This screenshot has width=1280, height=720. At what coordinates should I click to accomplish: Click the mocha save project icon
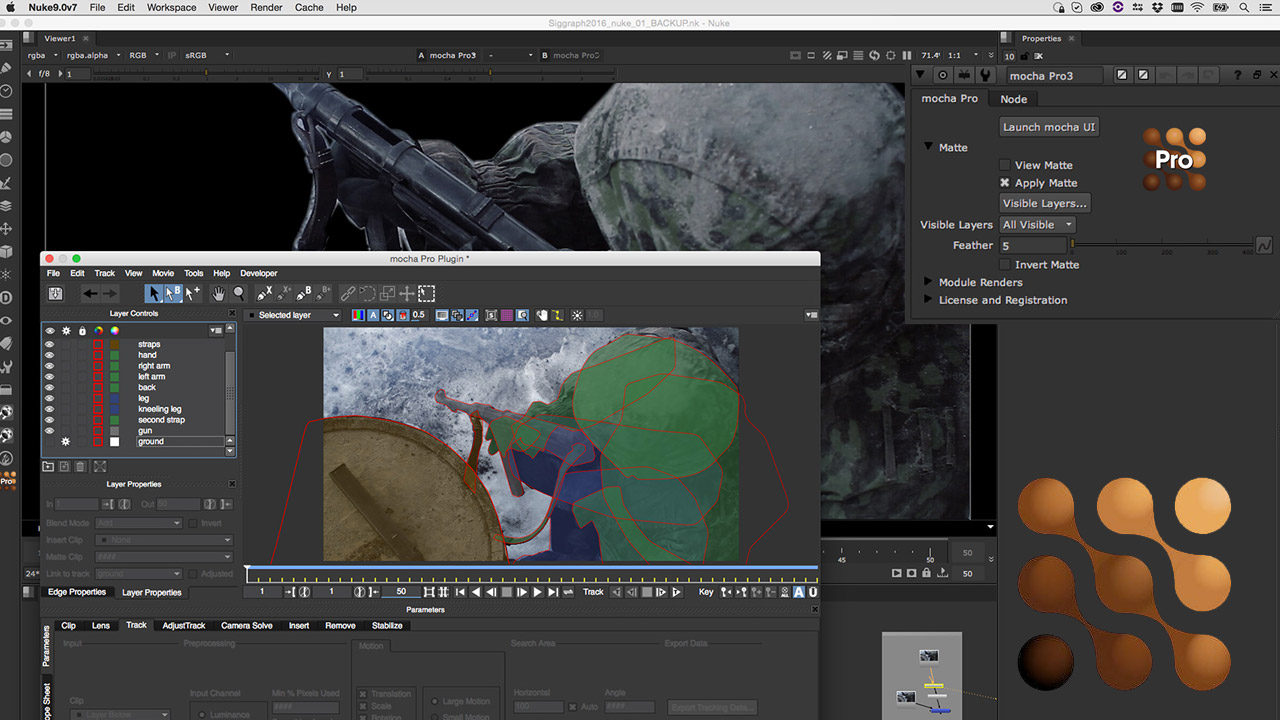tap(56, 293)
